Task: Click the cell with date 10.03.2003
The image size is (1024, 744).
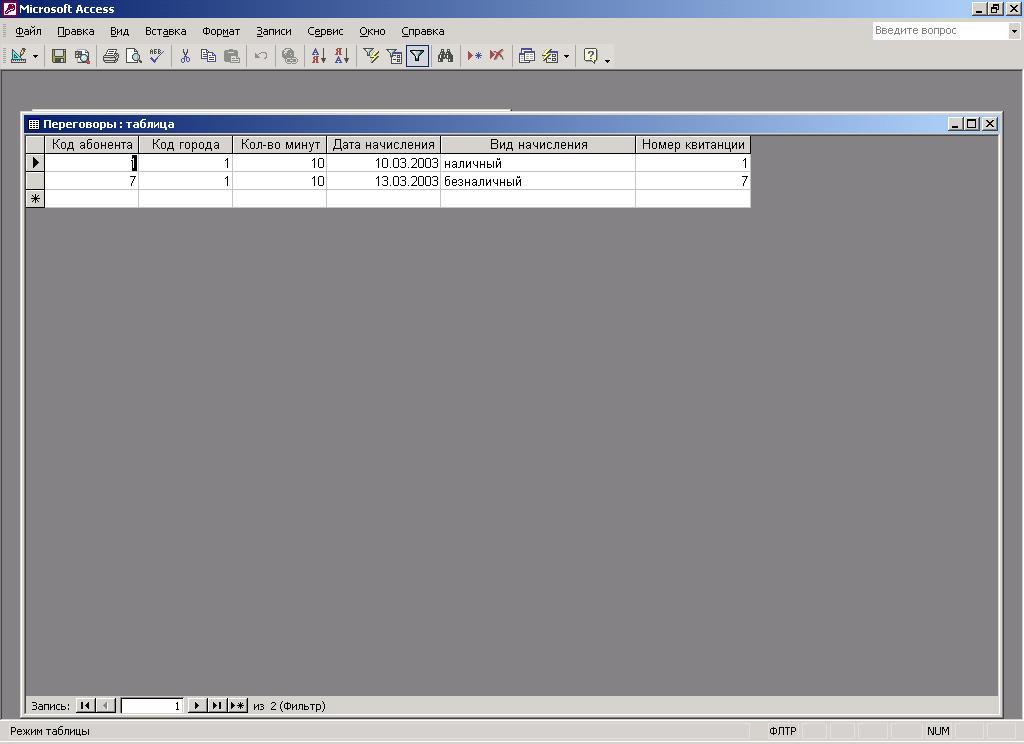Action: (x=384, y=163)
